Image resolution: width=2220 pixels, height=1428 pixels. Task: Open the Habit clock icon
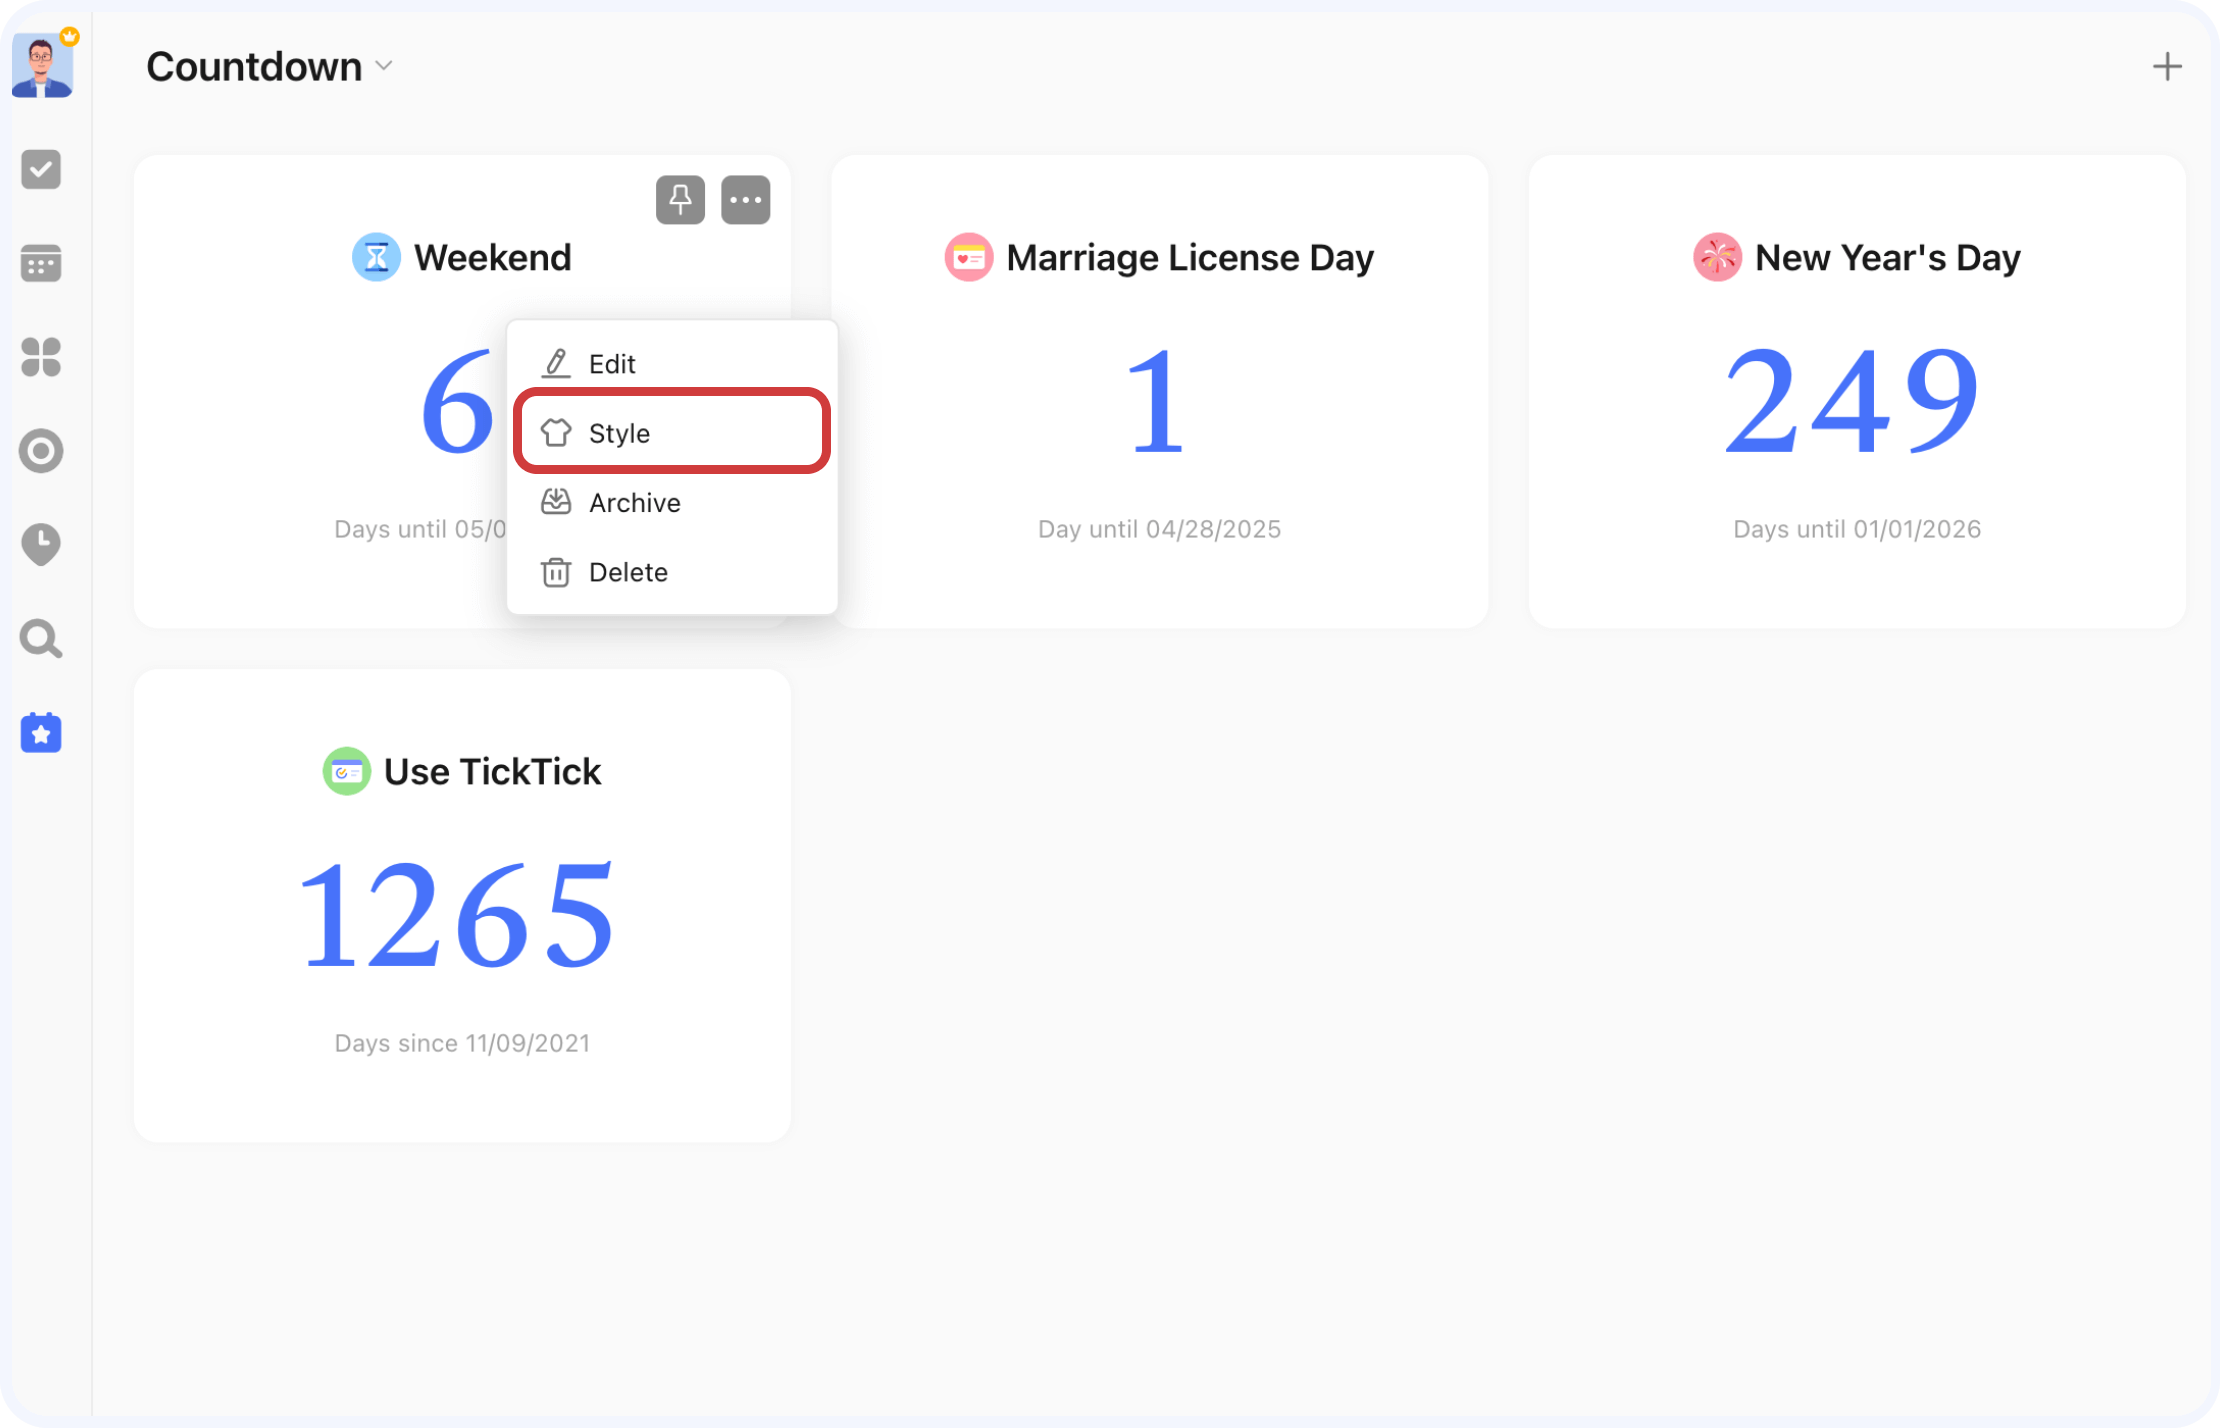41,544
